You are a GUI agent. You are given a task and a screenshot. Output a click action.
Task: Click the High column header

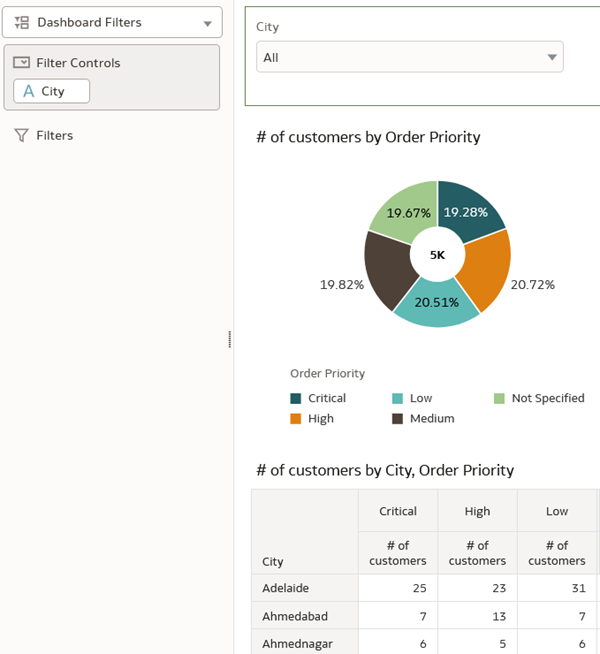click(477, 511)
